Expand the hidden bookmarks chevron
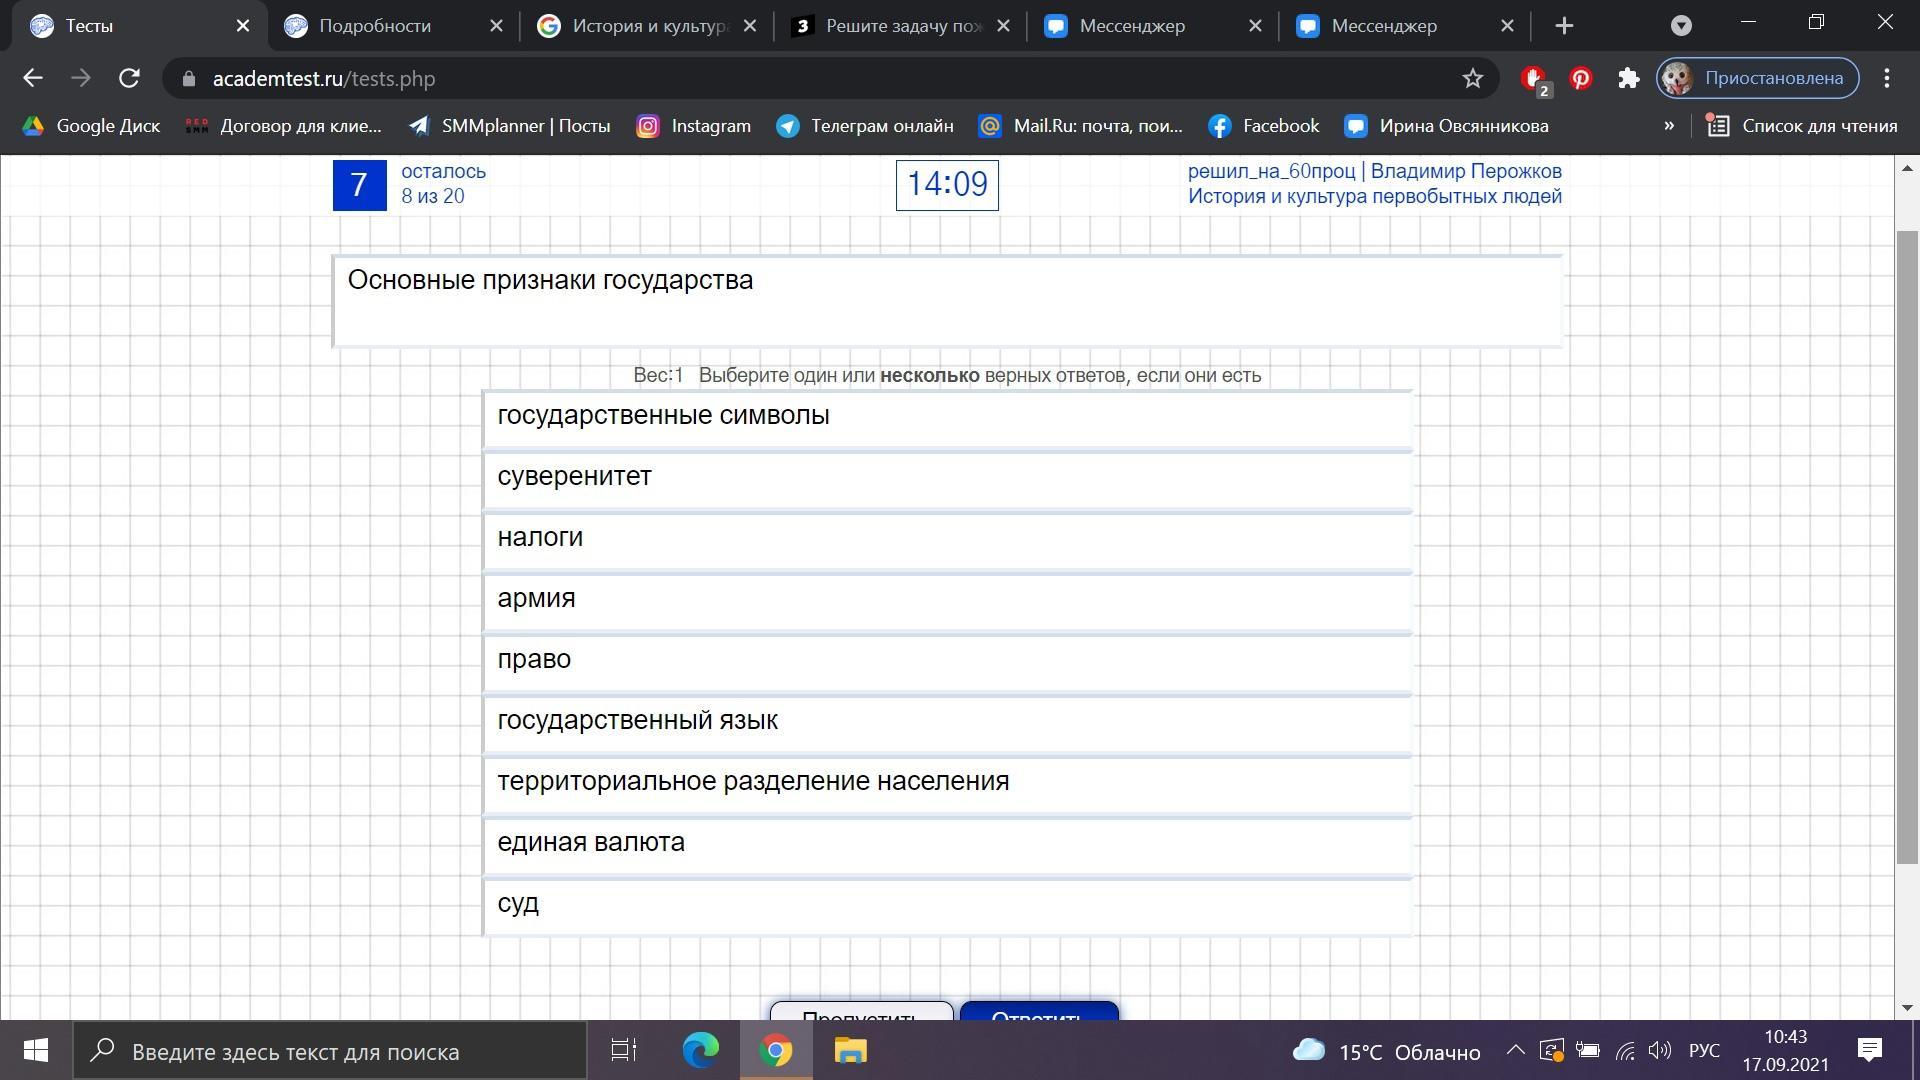 1668,126
